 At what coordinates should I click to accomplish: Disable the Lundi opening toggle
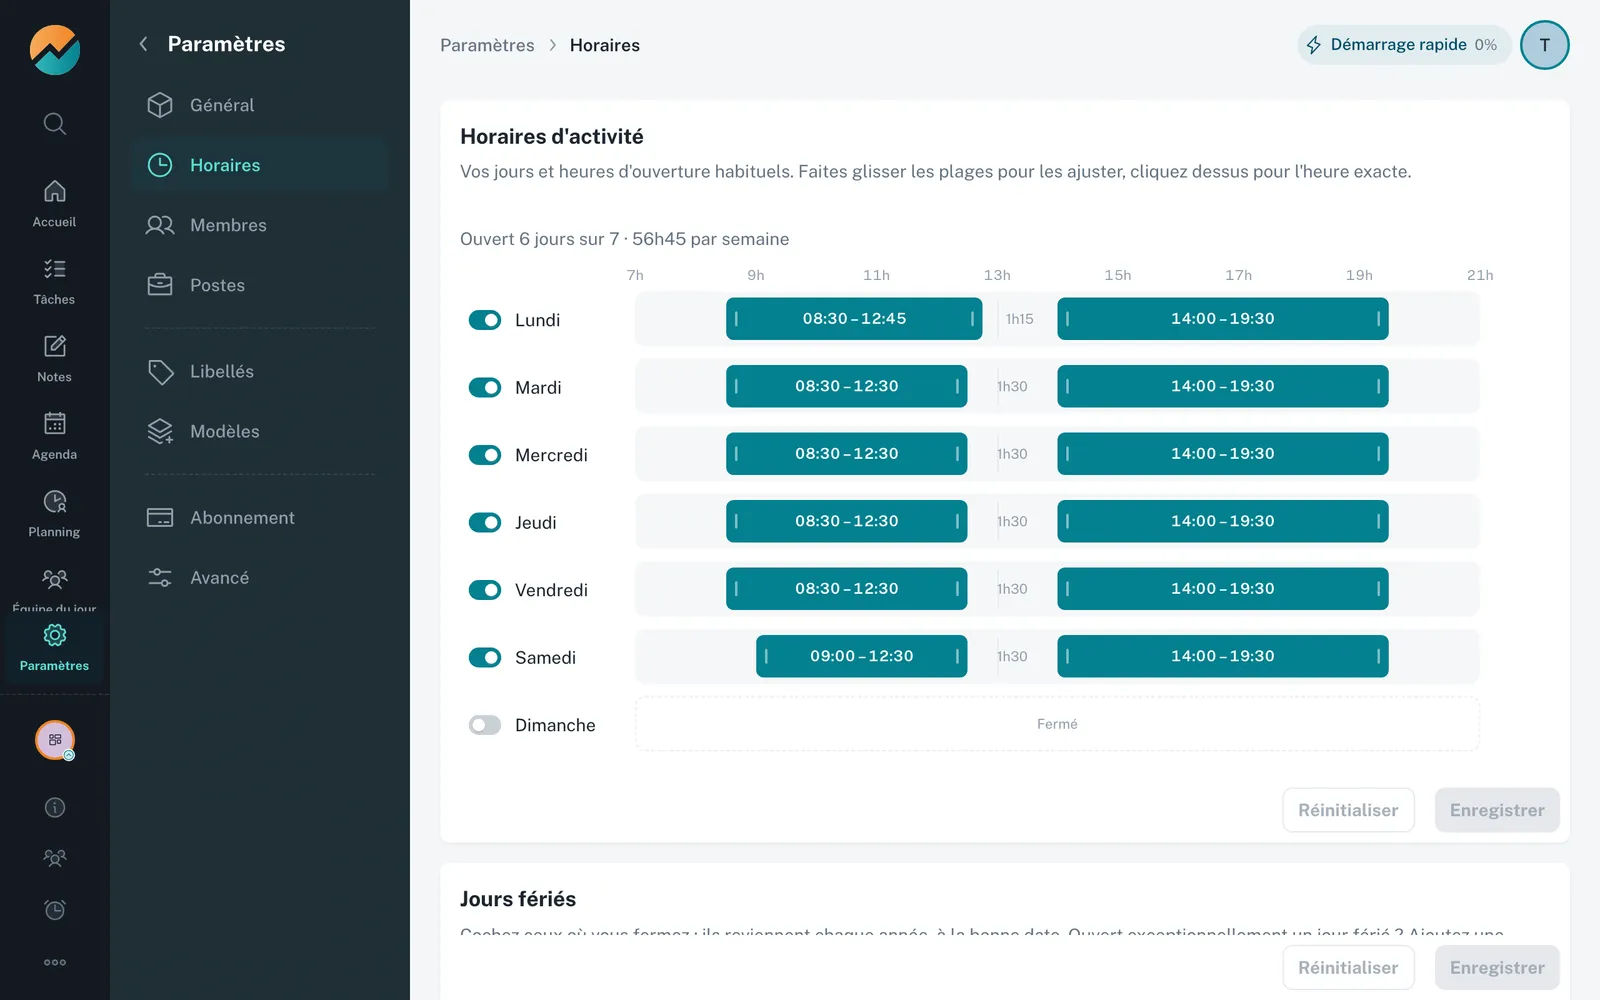[x=485, y=320]
